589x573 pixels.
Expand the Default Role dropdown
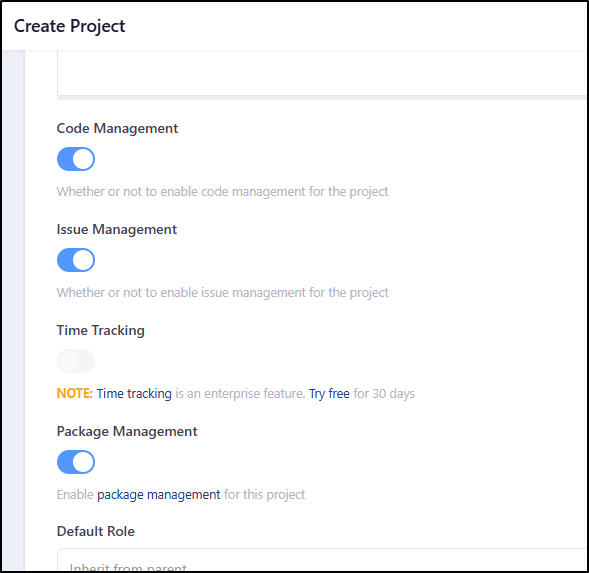322,560
